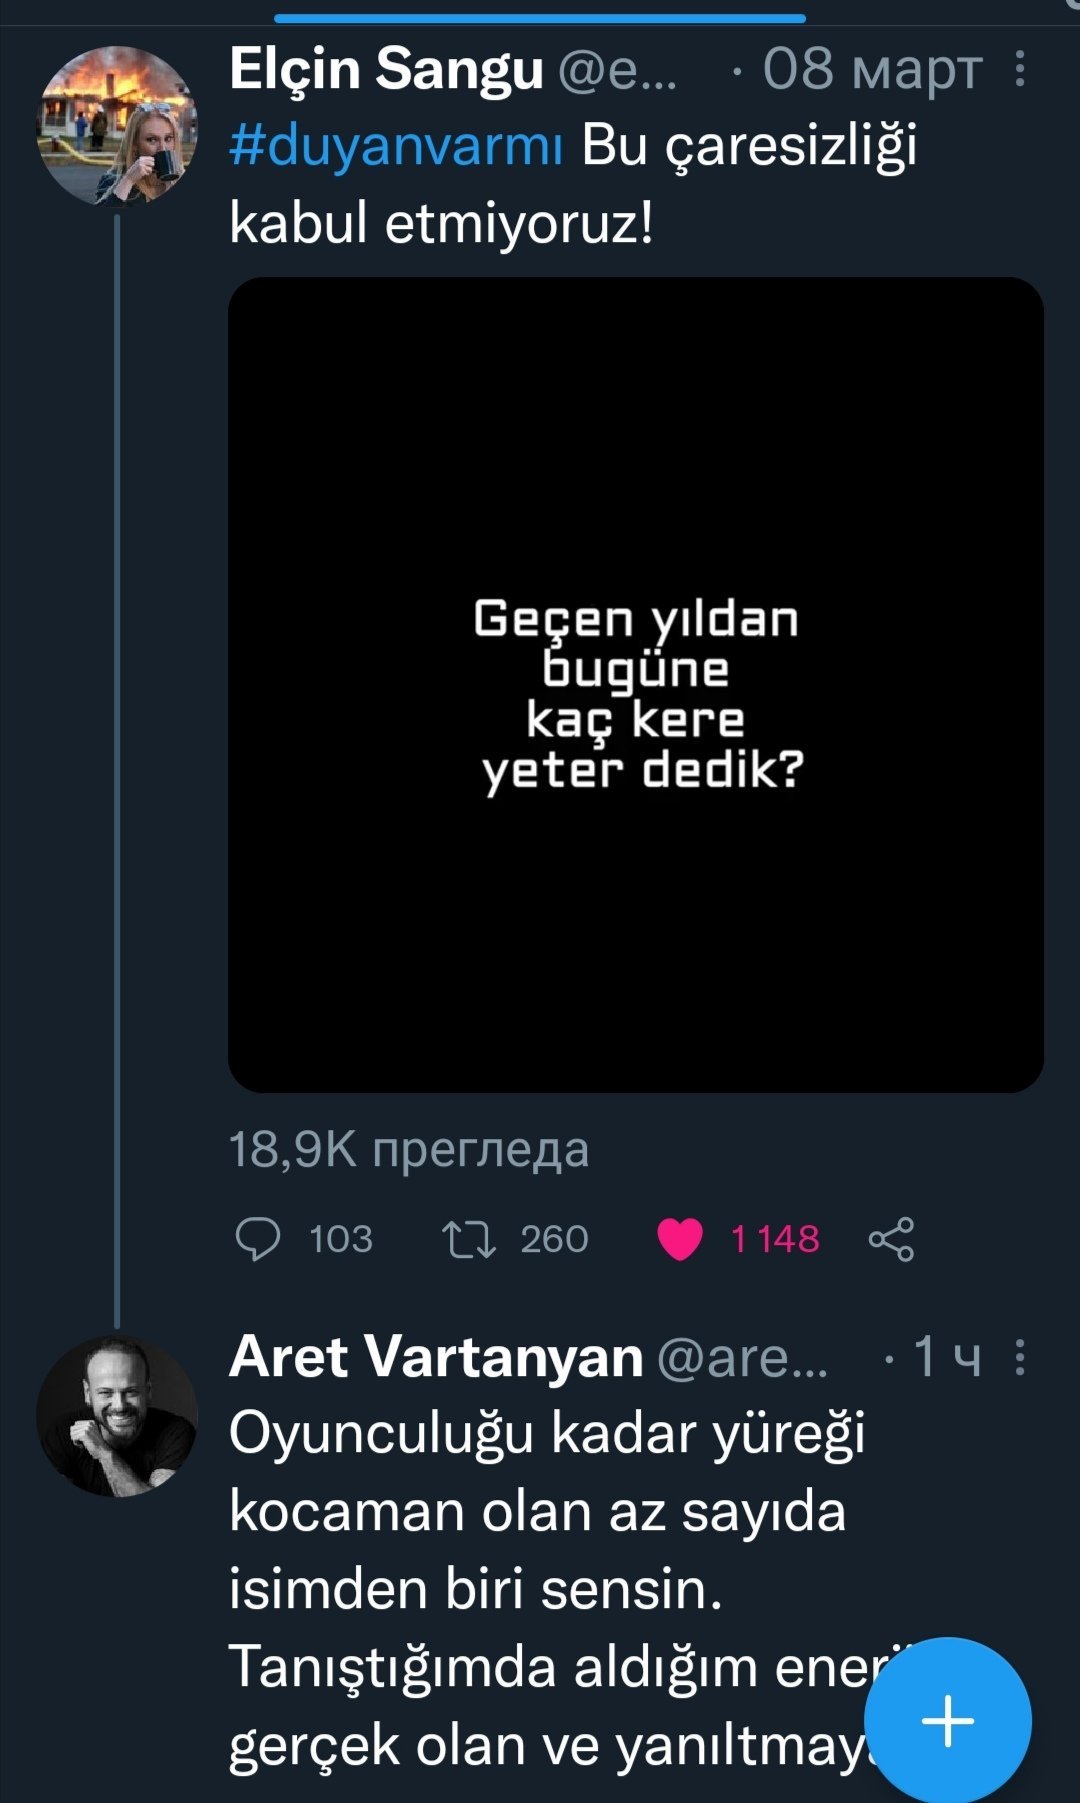Reply using the comment bubble icon
Image resolution: width=1080 pixels, height=1803 pixels.
click(x=257, y=1239)
